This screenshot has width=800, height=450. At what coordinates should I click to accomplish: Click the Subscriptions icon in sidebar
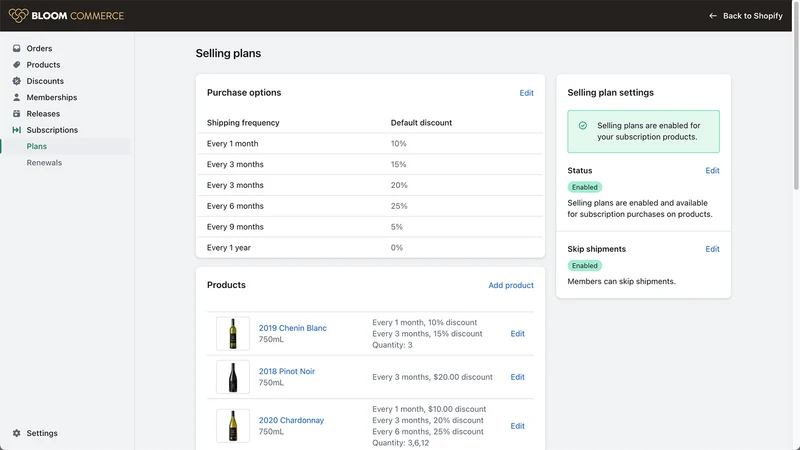coord(16,130)
